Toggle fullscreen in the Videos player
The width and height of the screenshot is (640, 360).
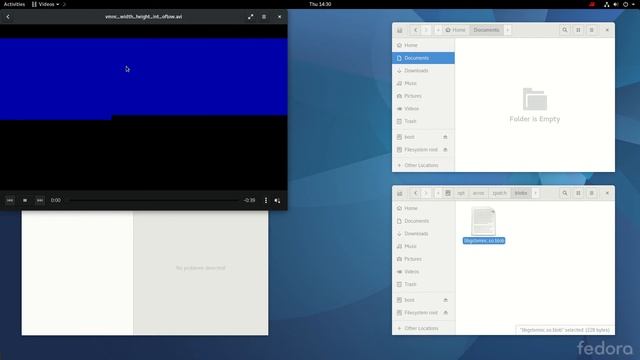click(250, 17)
